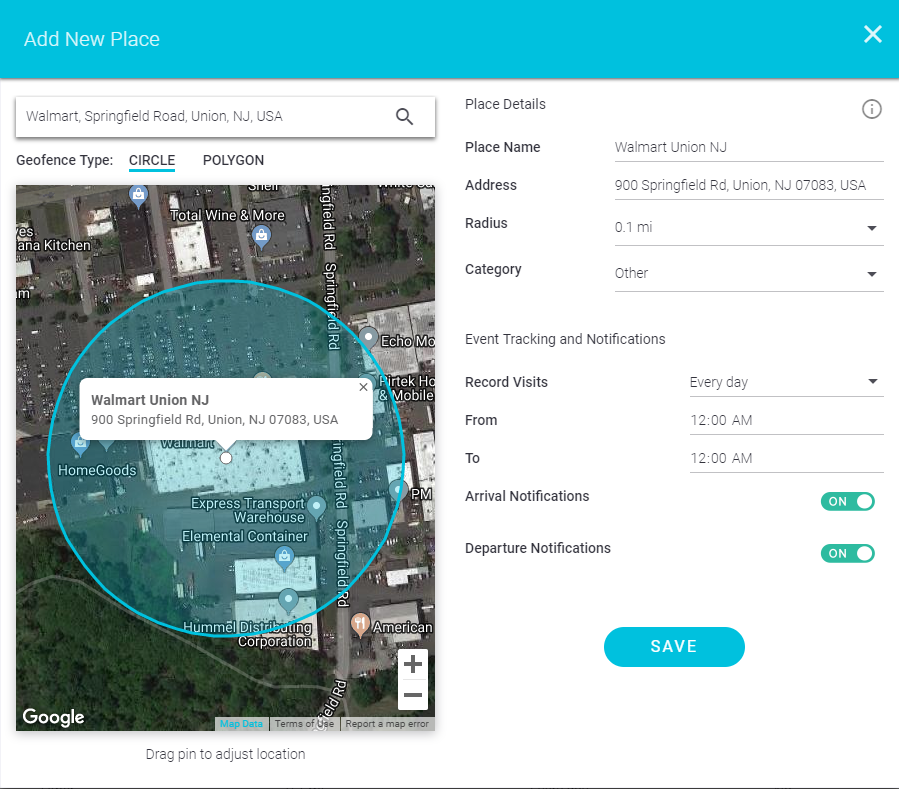Click Report a map error link
Screen dimensions: 899x789
(387, 724)
